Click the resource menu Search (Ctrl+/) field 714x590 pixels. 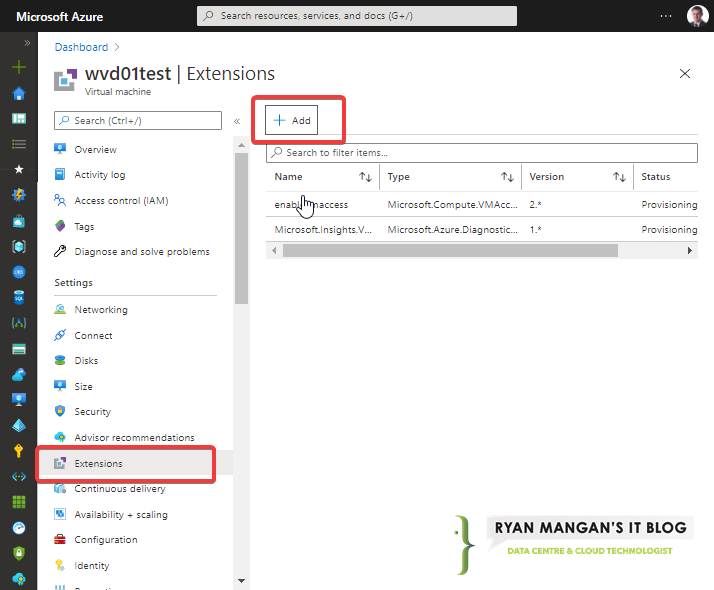pyautogui.click(x=138, y=121)
